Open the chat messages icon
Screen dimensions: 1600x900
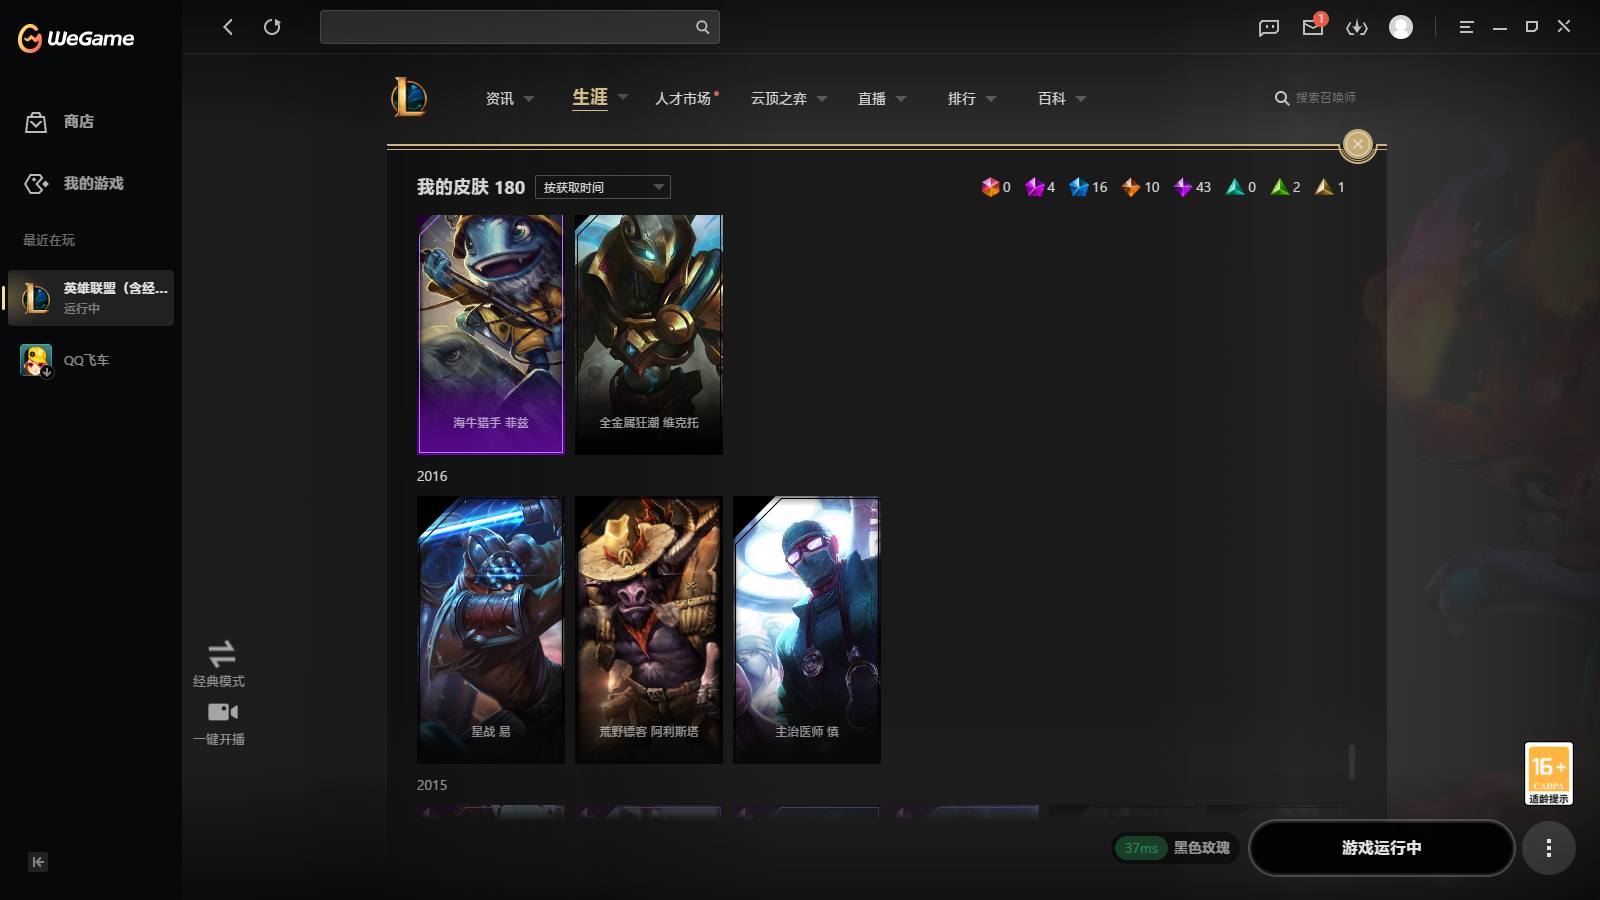point(1269,28)
